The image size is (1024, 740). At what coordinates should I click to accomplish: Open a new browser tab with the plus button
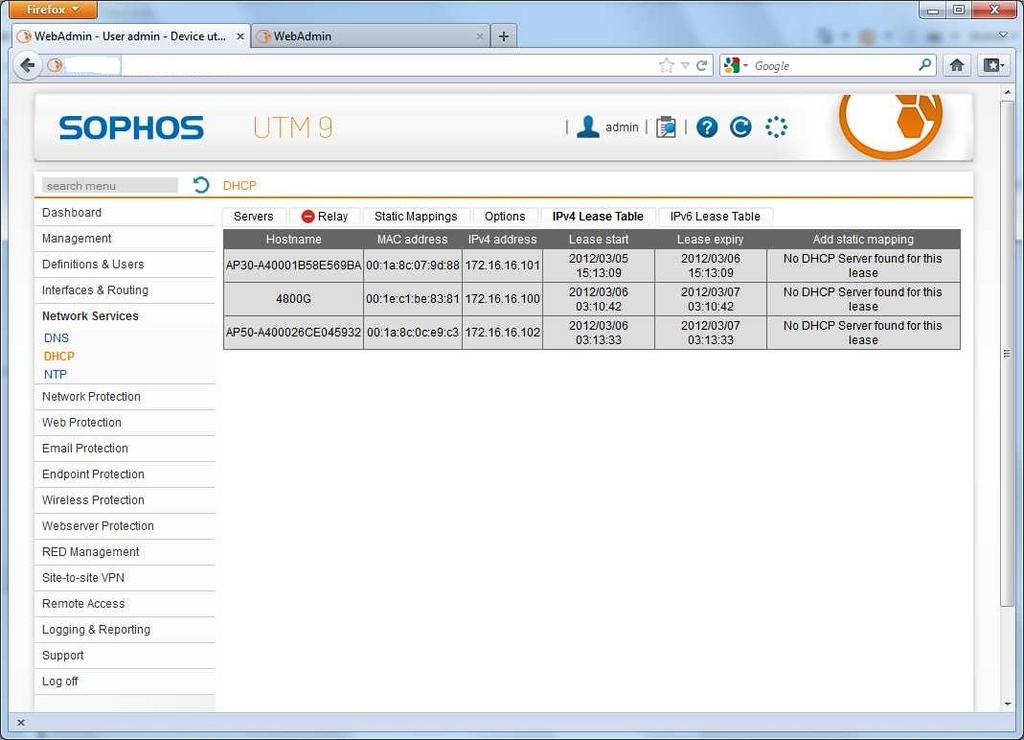pyautogui.click(x=504, y=37)
